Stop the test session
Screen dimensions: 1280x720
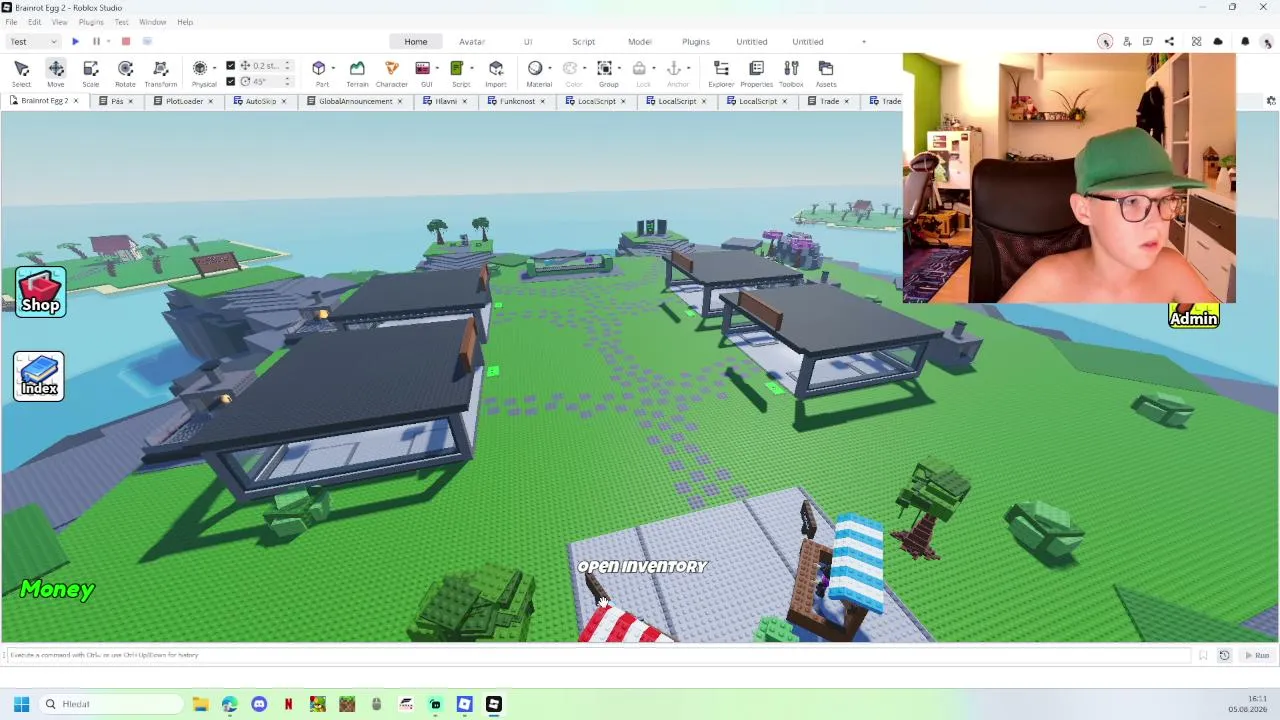click(x=126, y=41)
